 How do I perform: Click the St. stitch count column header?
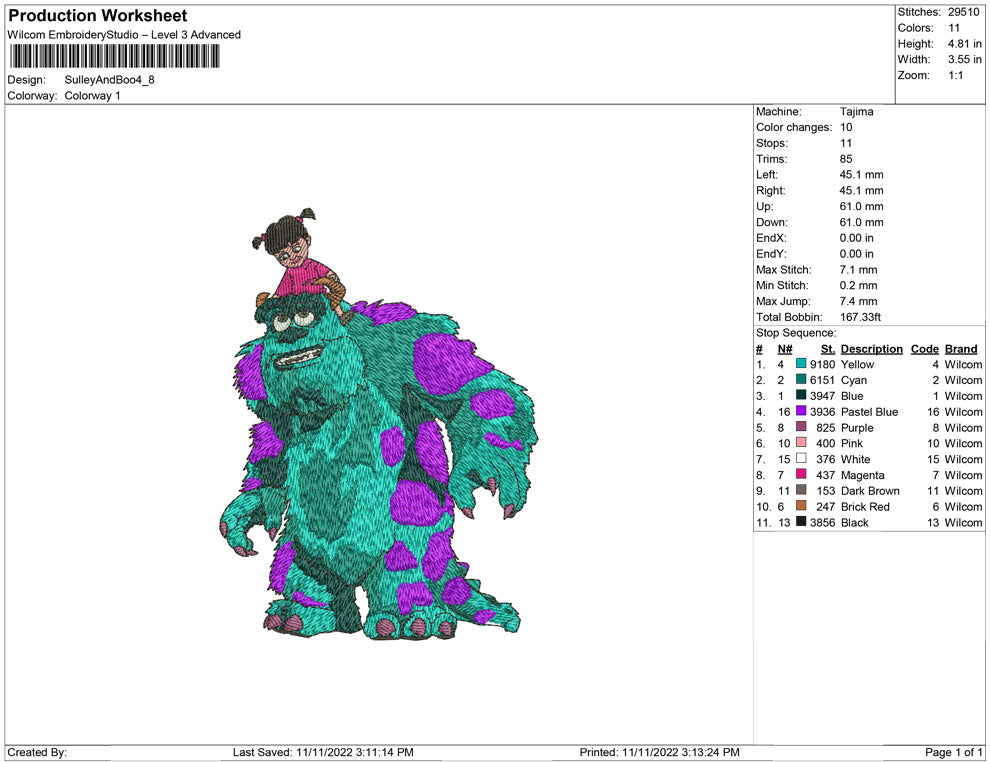[827, 349]
